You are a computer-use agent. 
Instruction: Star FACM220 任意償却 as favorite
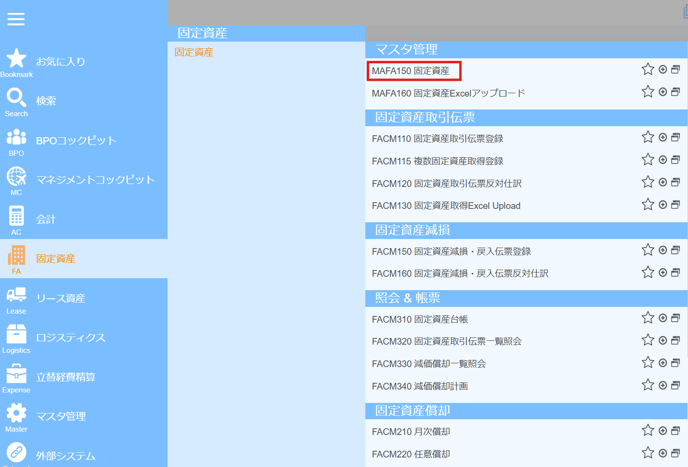point(648,453)
